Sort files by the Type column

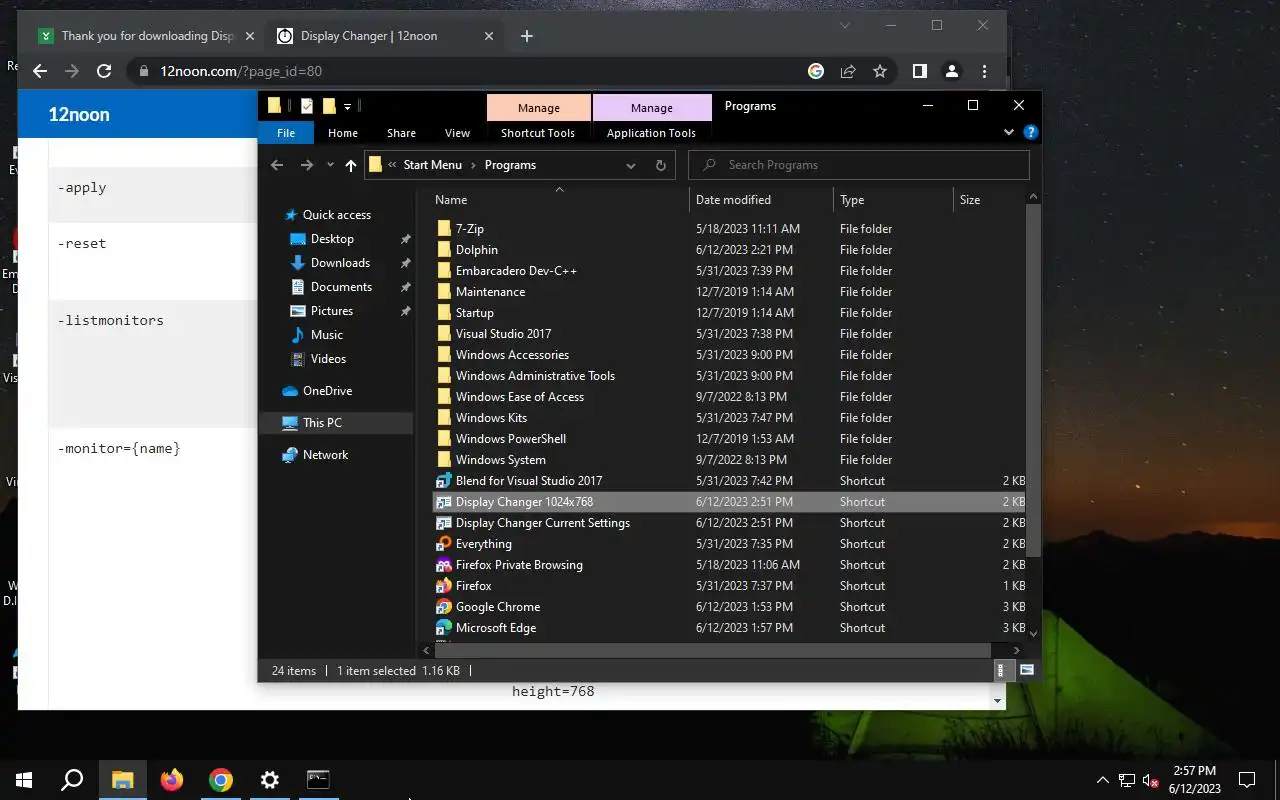[893, 200]
